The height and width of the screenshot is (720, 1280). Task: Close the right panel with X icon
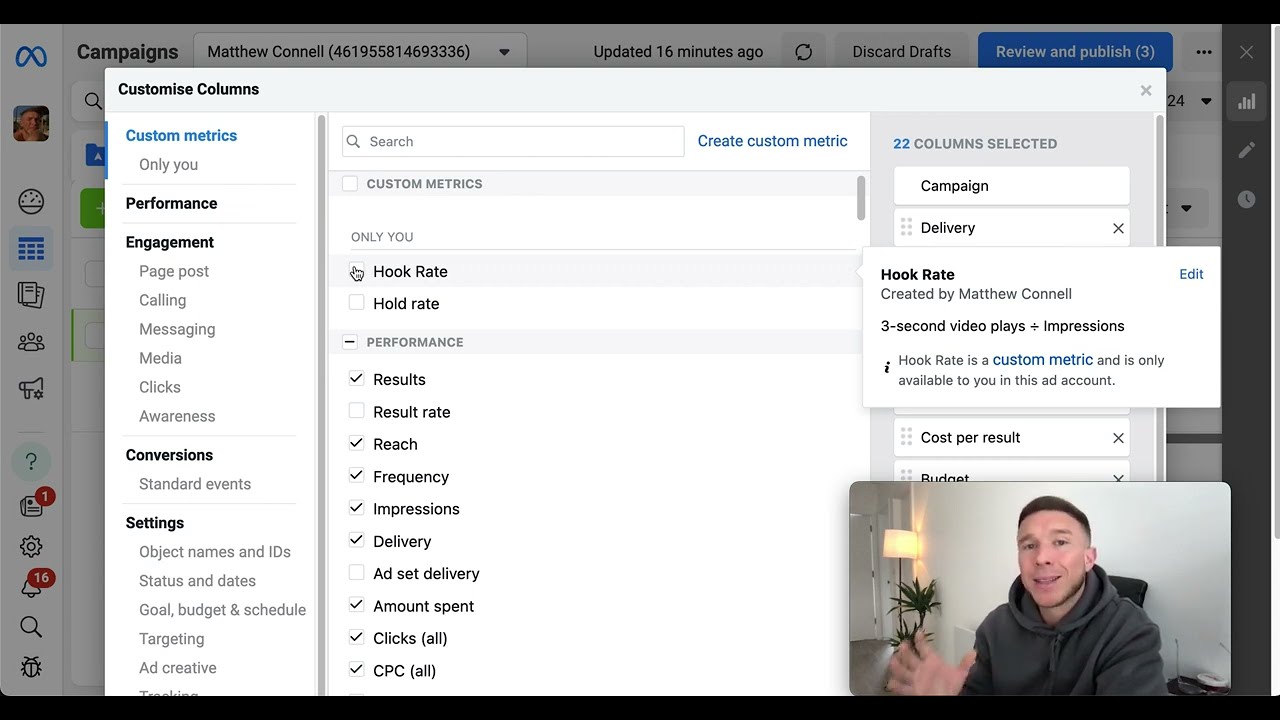[1246, 52]
